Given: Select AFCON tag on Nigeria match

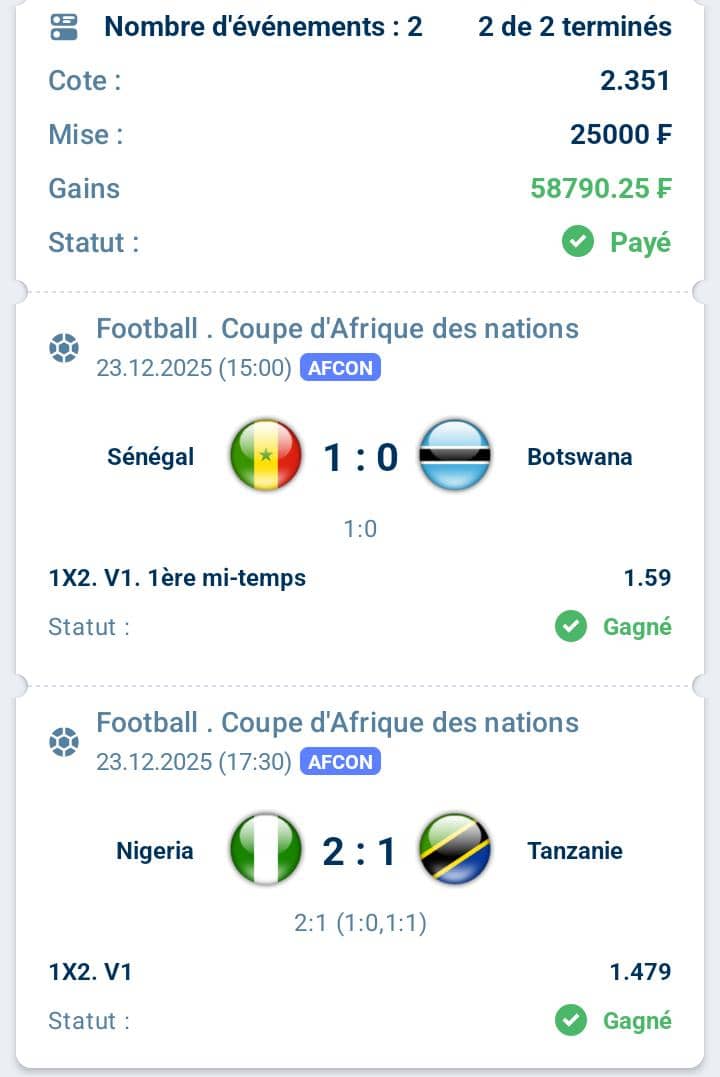Looking at the screenshot, I should [x=340, y=762].
